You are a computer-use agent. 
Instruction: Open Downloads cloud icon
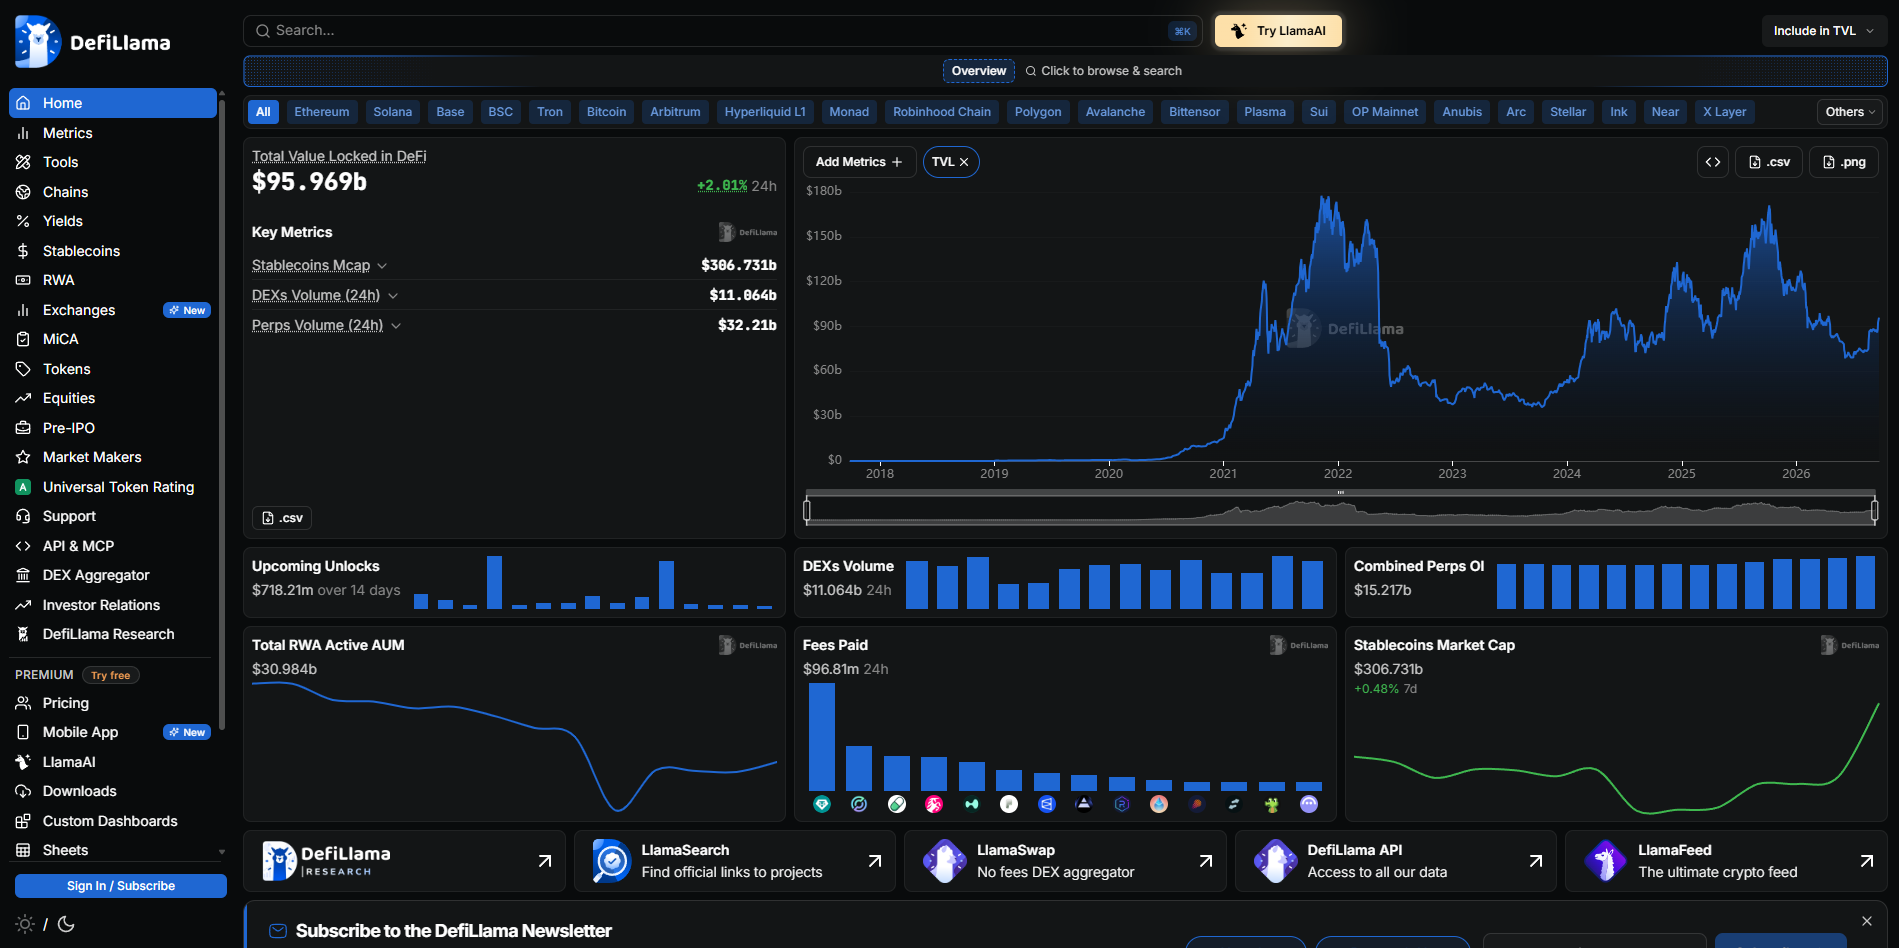coord(23,791)
